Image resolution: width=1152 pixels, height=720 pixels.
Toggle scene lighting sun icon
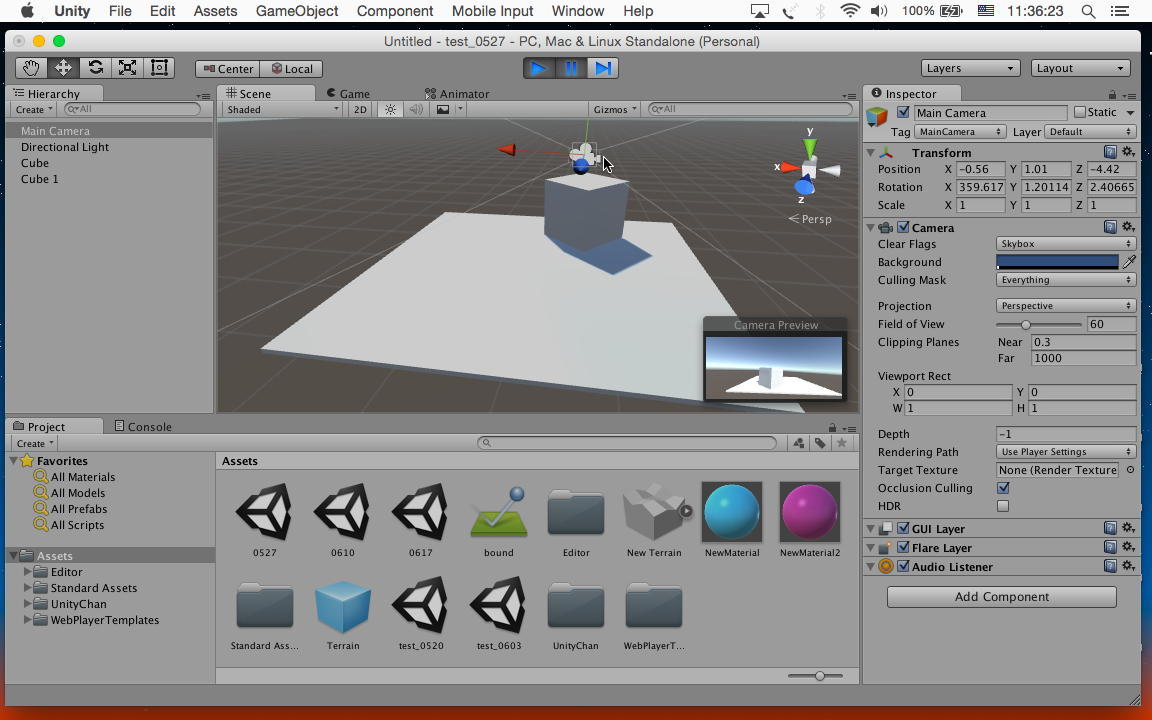tap(391, 110)
